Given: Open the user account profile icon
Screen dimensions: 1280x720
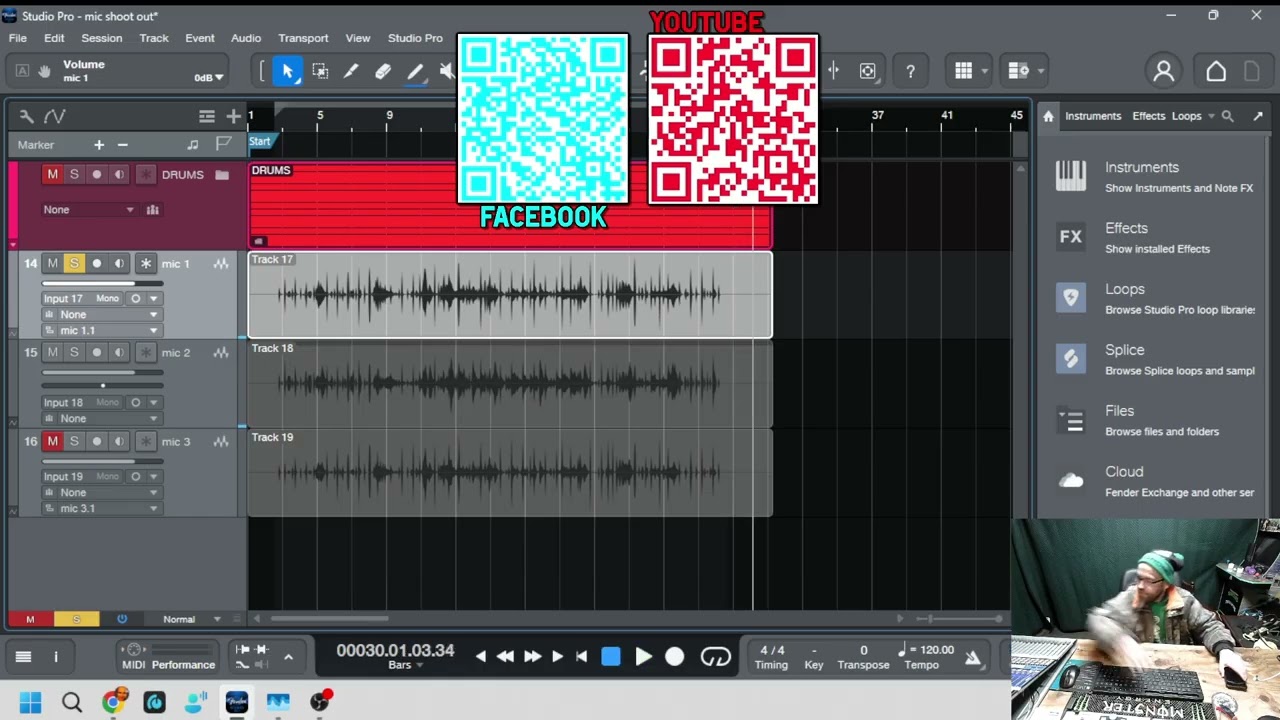Looking at the screenshot, I should click(x=1163, y=71).
